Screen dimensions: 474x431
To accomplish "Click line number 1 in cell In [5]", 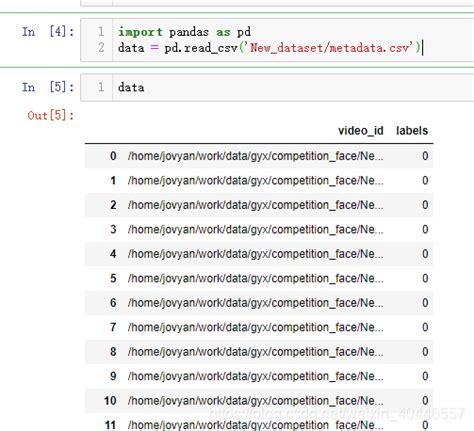I will tap(101, 87).
